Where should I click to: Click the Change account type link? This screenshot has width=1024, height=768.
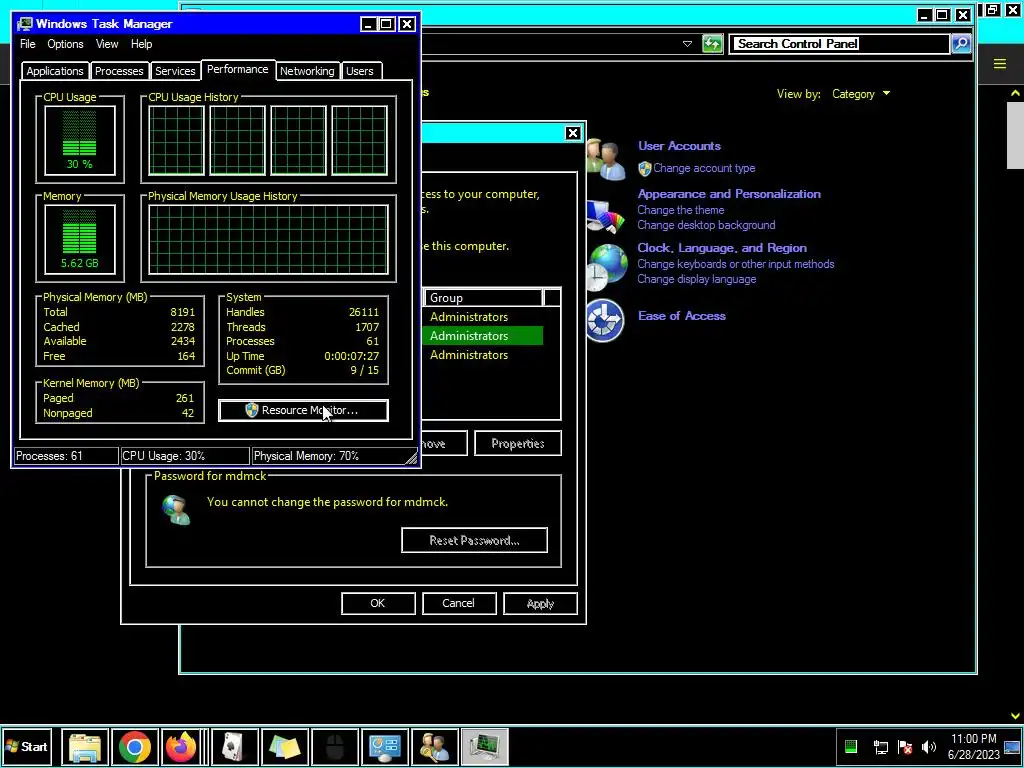[x=704, y=168]
